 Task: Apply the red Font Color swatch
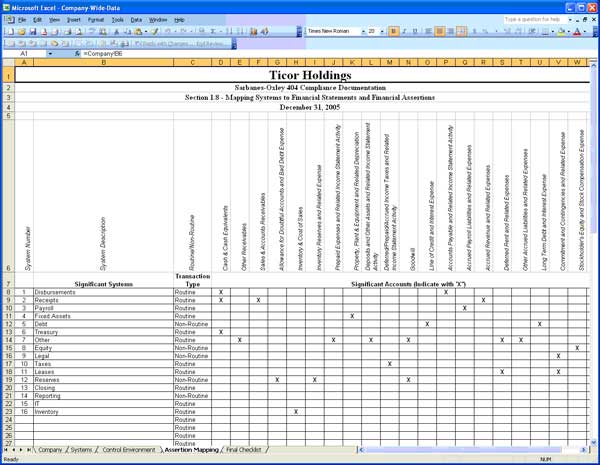577,31
